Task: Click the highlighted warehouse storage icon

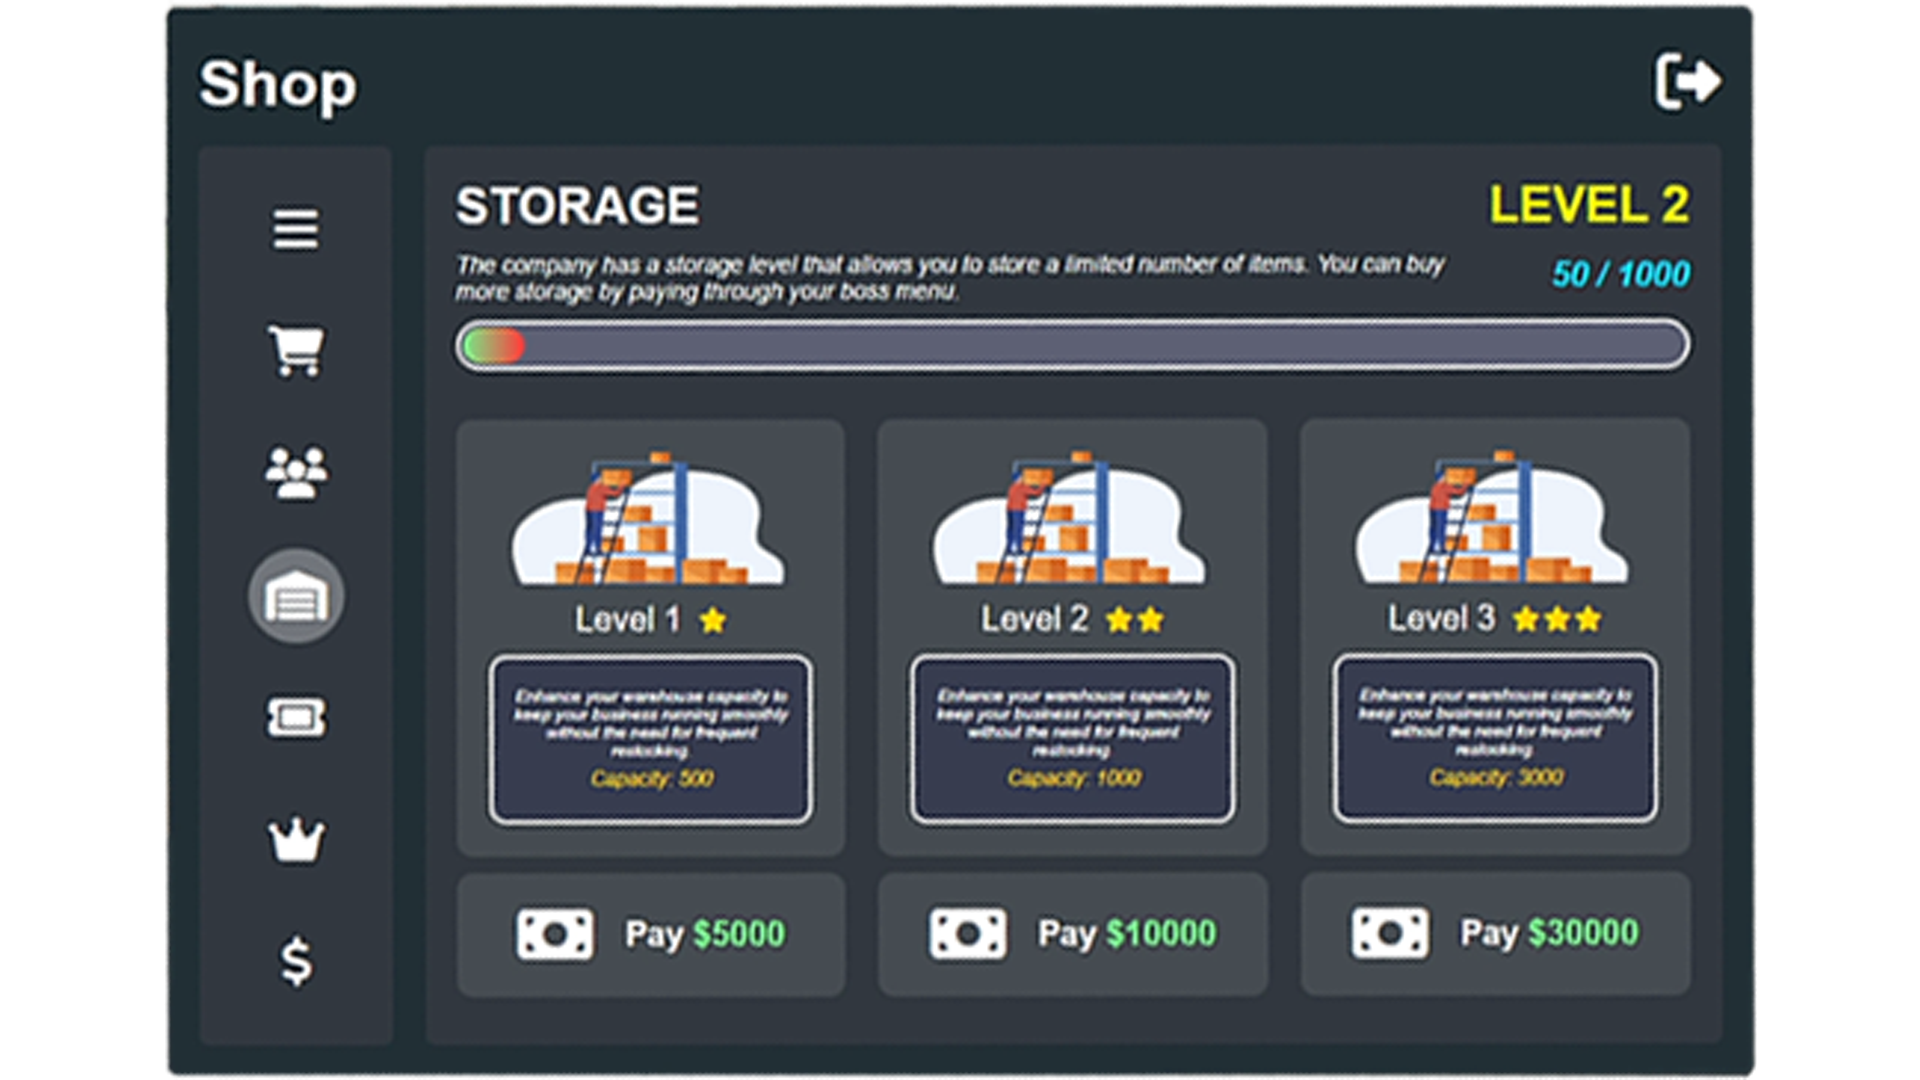Action: (x=295, y=596)
